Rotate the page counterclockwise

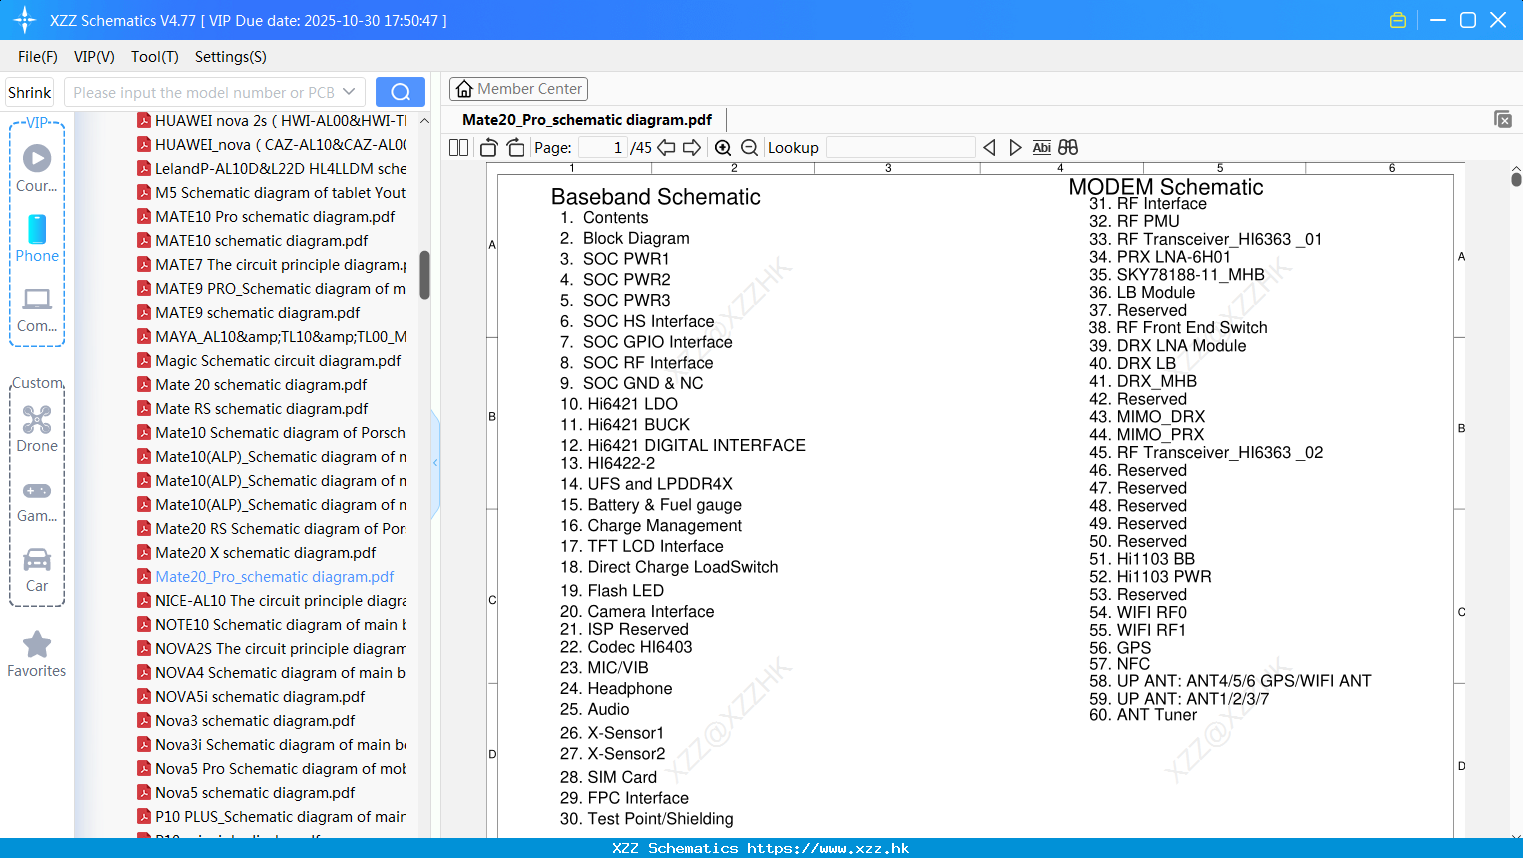(x=488, y=148)
